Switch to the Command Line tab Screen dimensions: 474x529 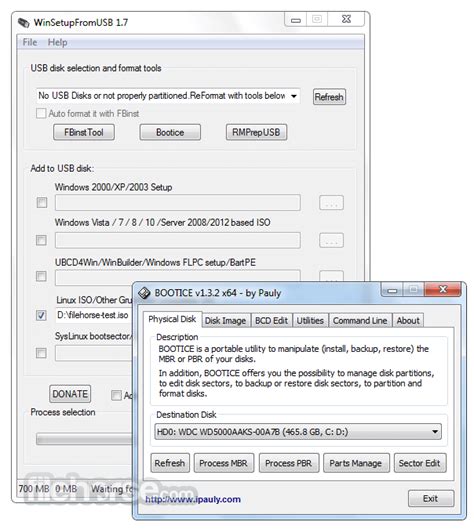click(x=360, y=321)
